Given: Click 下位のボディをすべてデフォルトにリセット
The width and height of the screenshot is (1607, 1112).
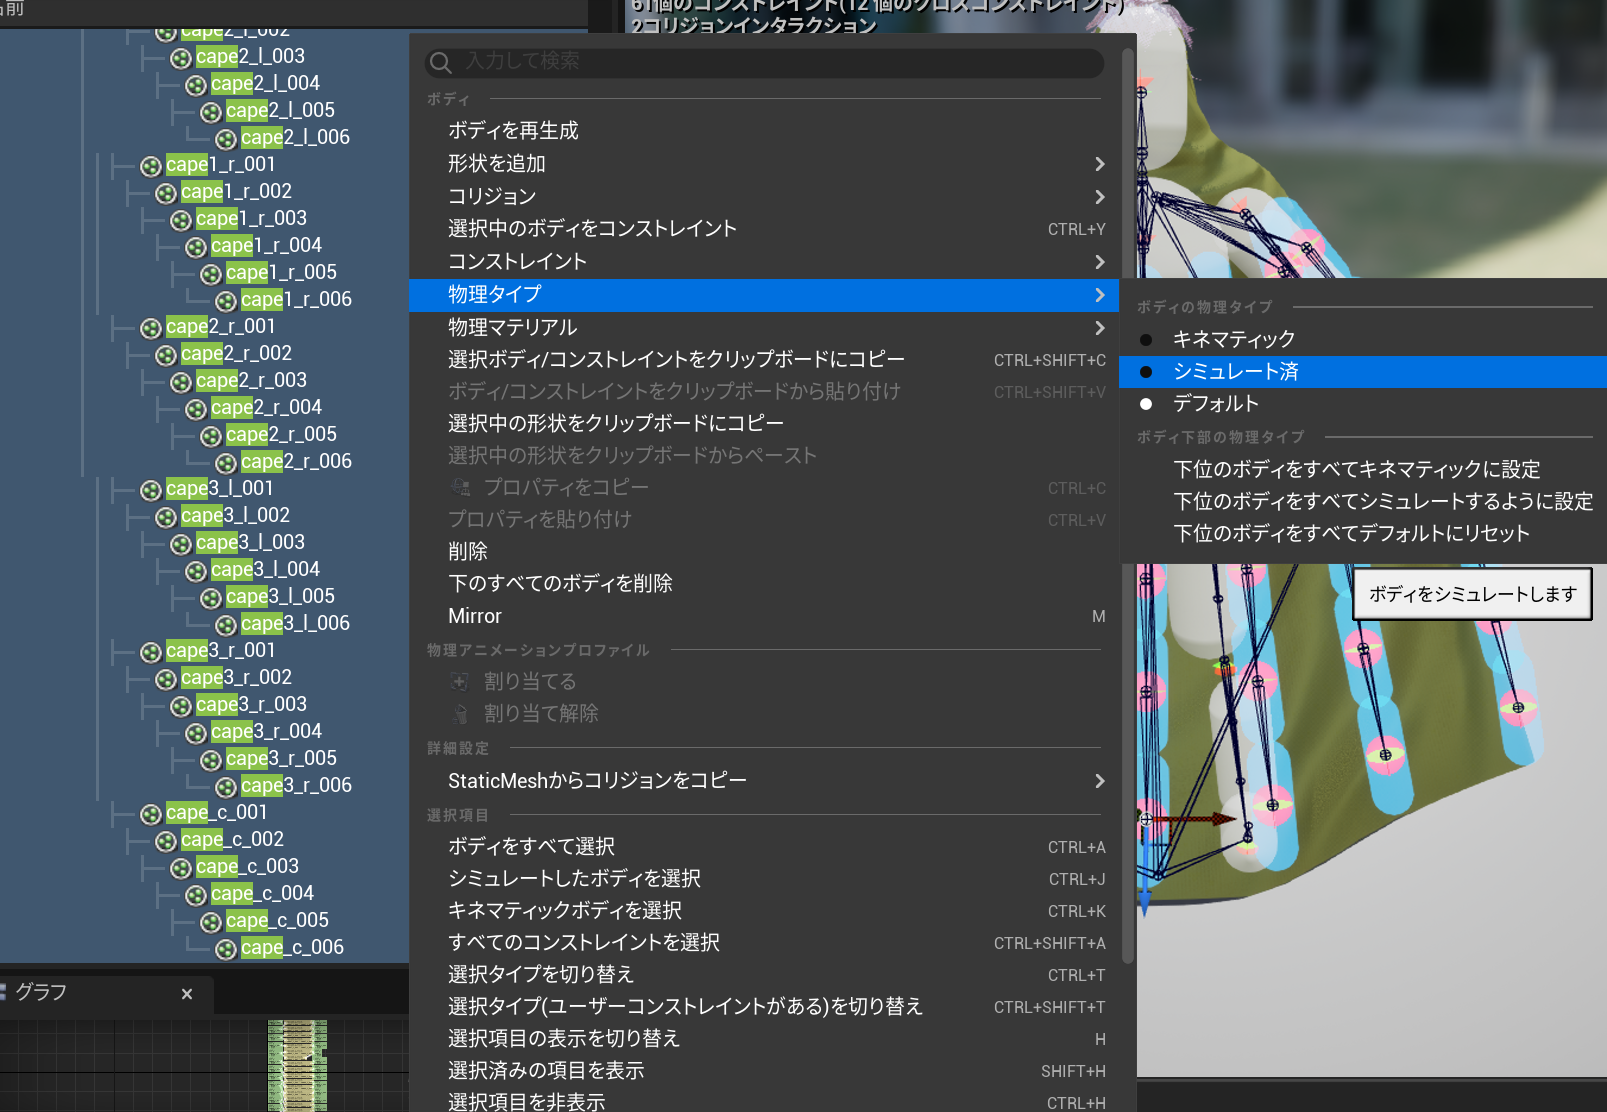Looking at the screenshot, I should click(x=1363, y=533).
